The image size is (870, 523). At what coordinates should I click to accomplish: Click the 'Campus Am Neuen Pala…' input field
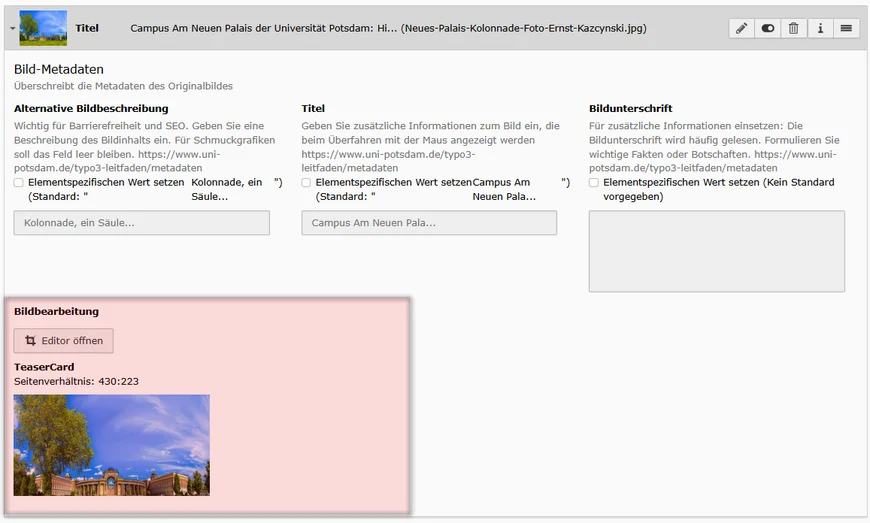429,222
